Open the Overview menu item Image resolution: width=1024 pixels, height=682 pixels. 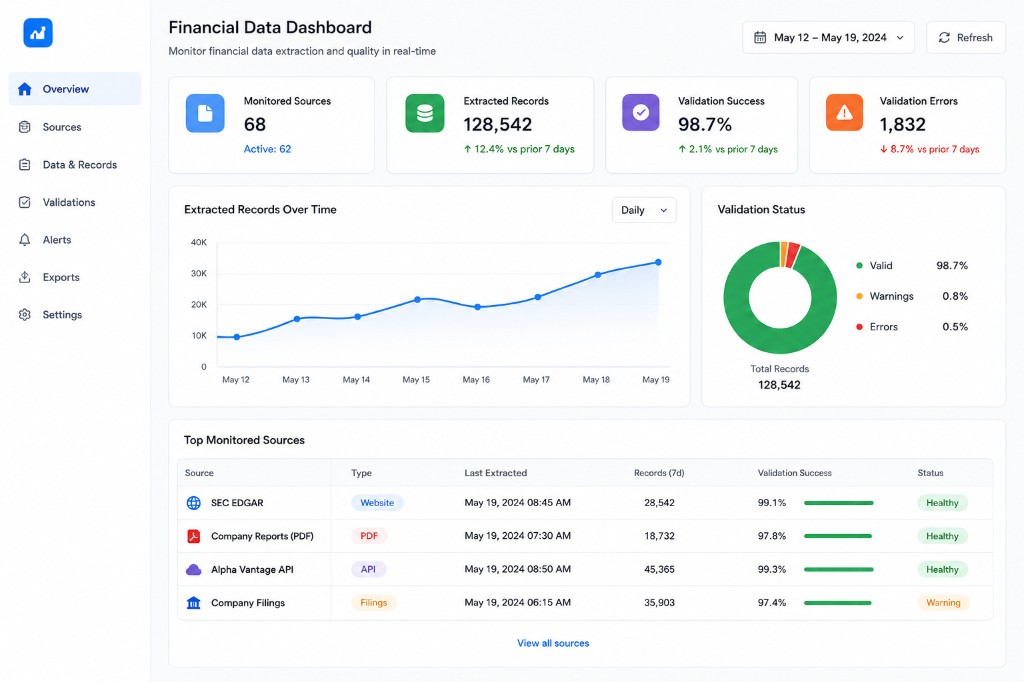(x=75, y=89)
